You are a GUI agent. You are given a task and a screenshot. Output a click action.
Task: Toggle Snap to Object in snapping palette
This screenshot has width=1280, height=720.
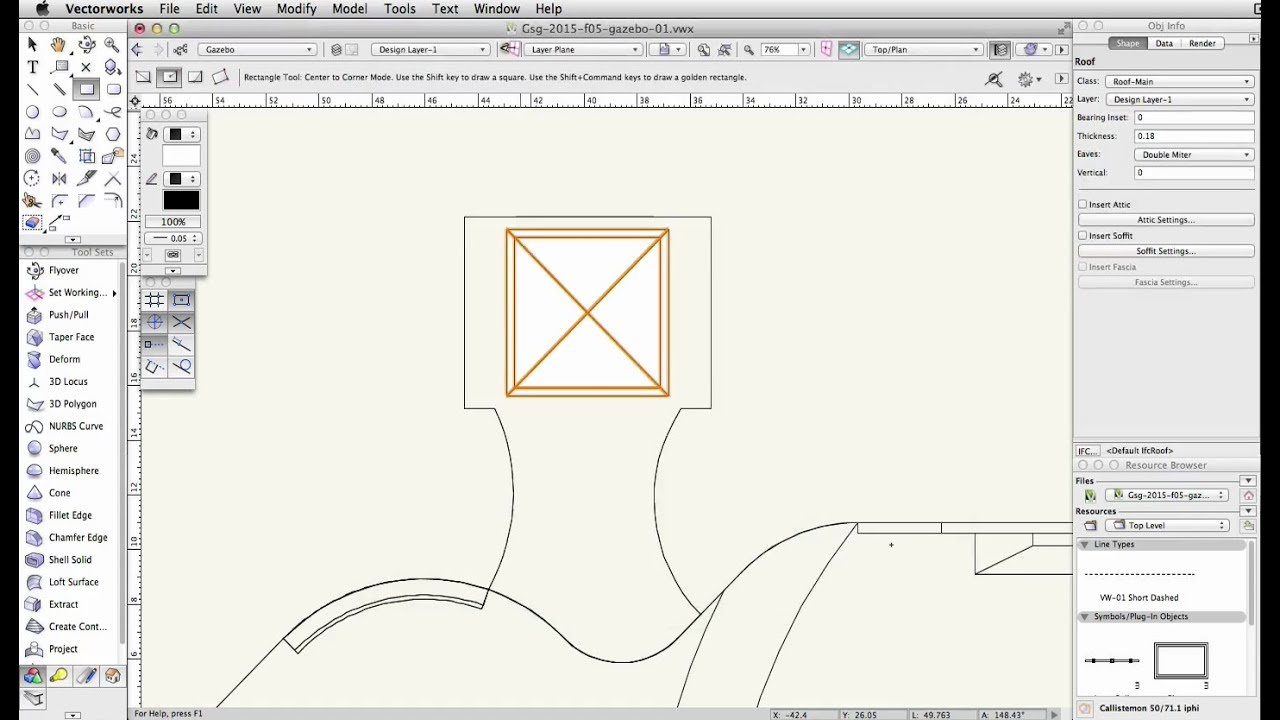point(181,299)
